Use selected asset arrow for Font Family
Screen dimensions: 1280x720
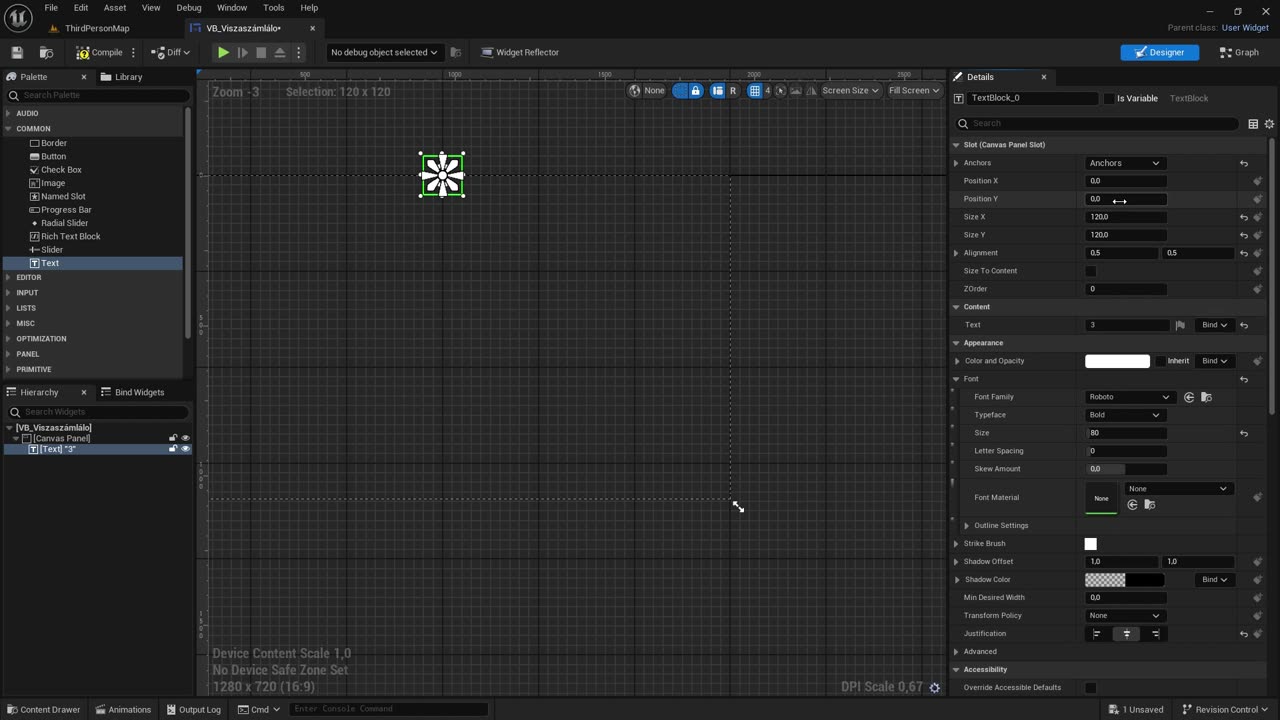click(1189, 397)
